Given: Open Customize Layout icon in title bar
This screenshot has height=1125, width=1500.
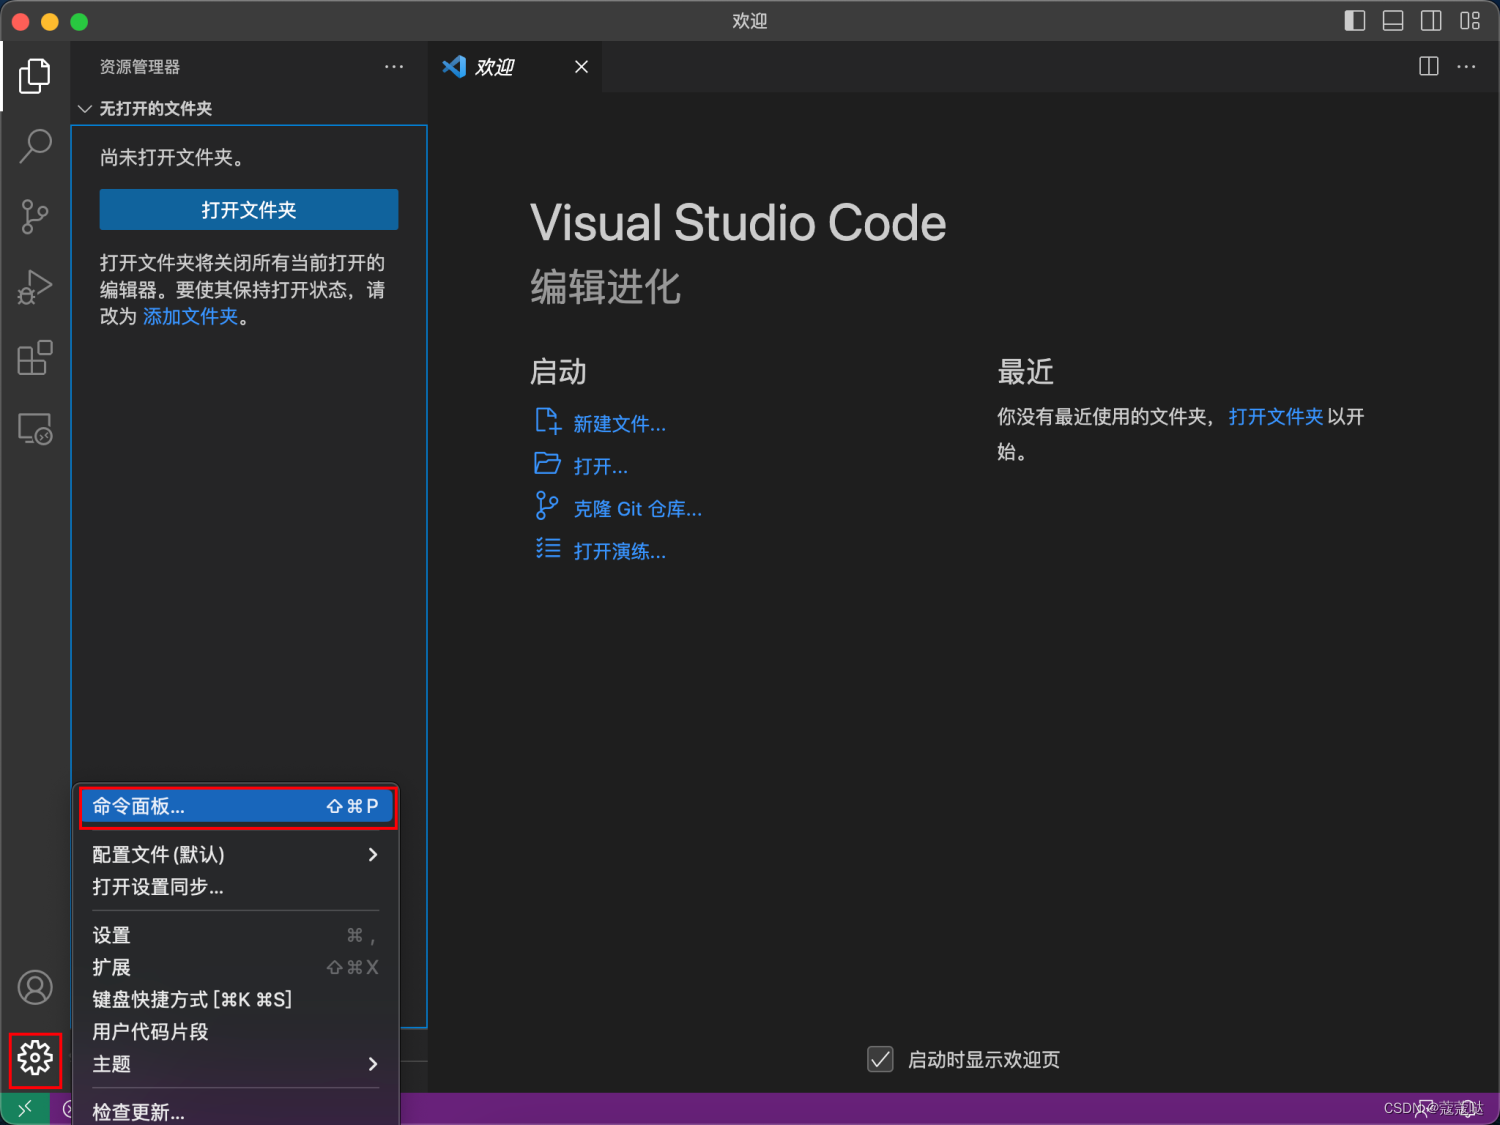Looking at the screenshot, I should point(1470,21).
